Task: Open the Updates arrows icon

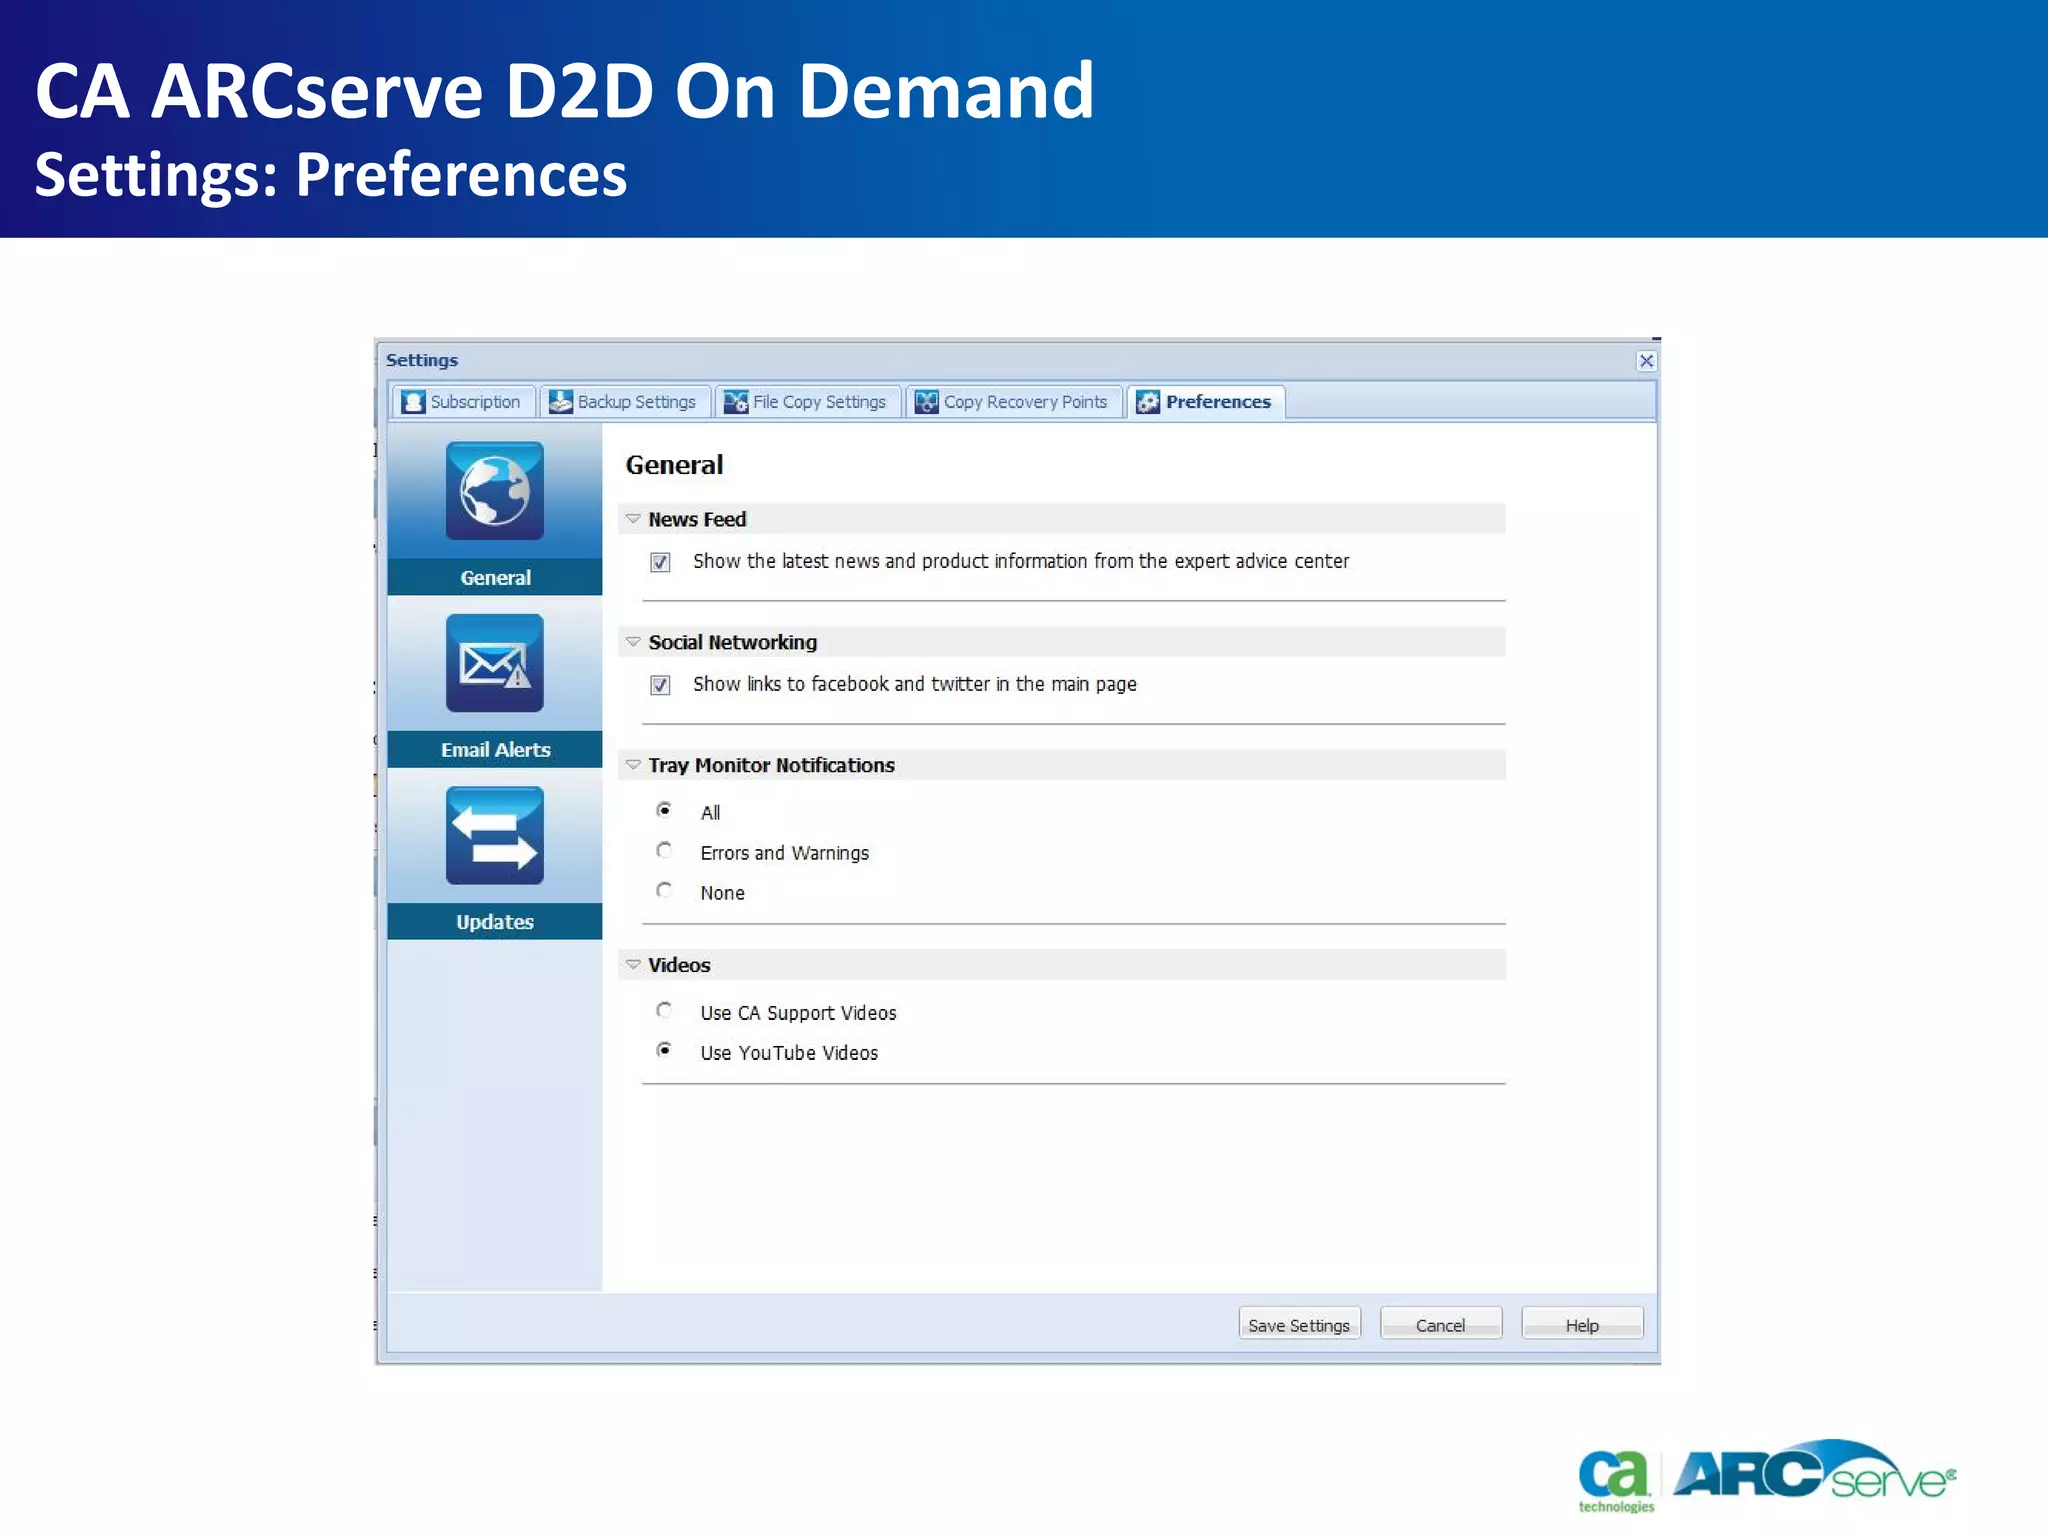Action: click(x=495, y=835)
